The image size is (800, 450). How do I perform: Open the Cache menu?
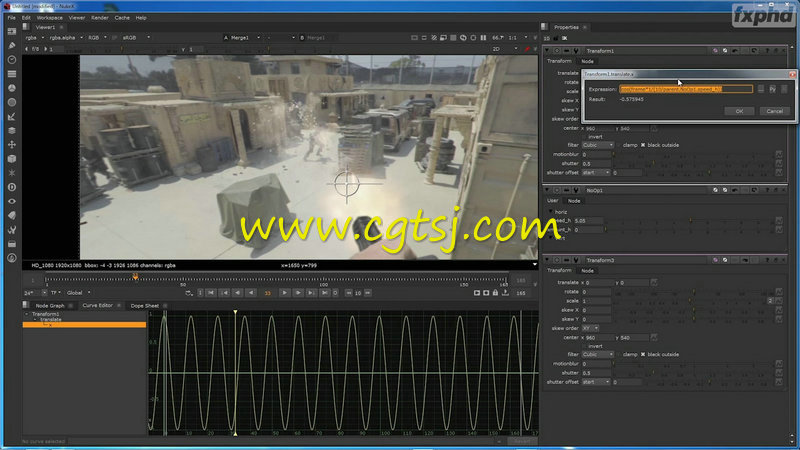coord(122,18)
